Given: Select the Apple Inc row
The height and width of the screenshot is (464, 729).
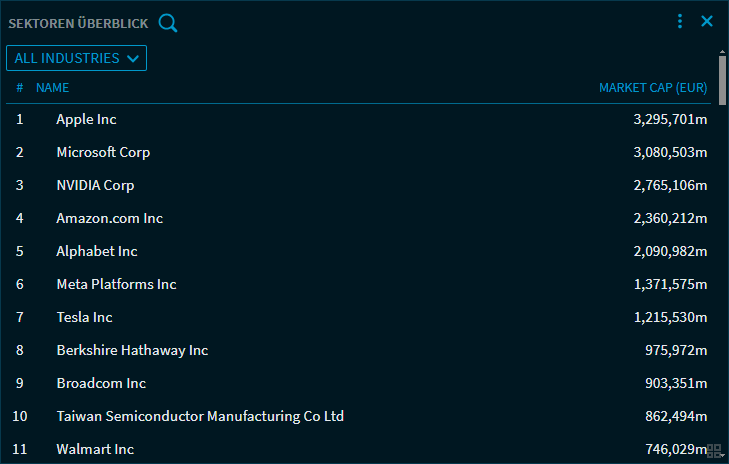Looking at the screenshot, I should 86,119.
